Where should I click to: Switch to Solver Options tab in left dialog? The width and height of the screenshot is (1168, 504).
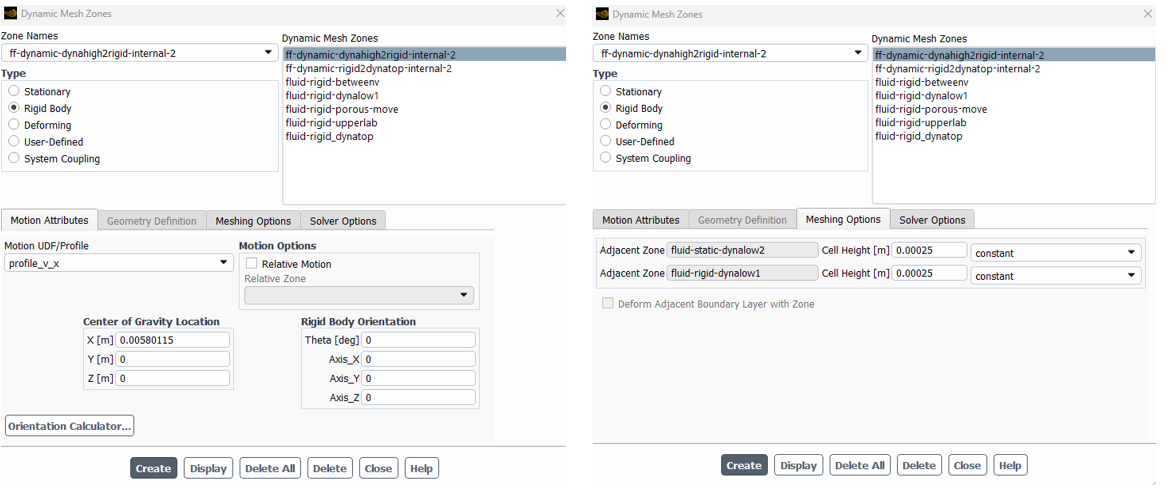pyautogui.click(x=343, y=221)
